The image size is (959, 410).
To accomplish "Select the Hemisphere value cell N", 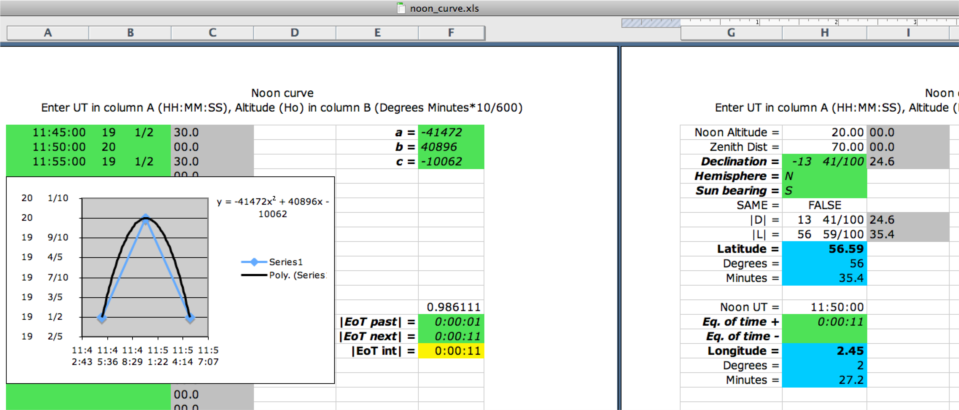I will tap(824, 176).
